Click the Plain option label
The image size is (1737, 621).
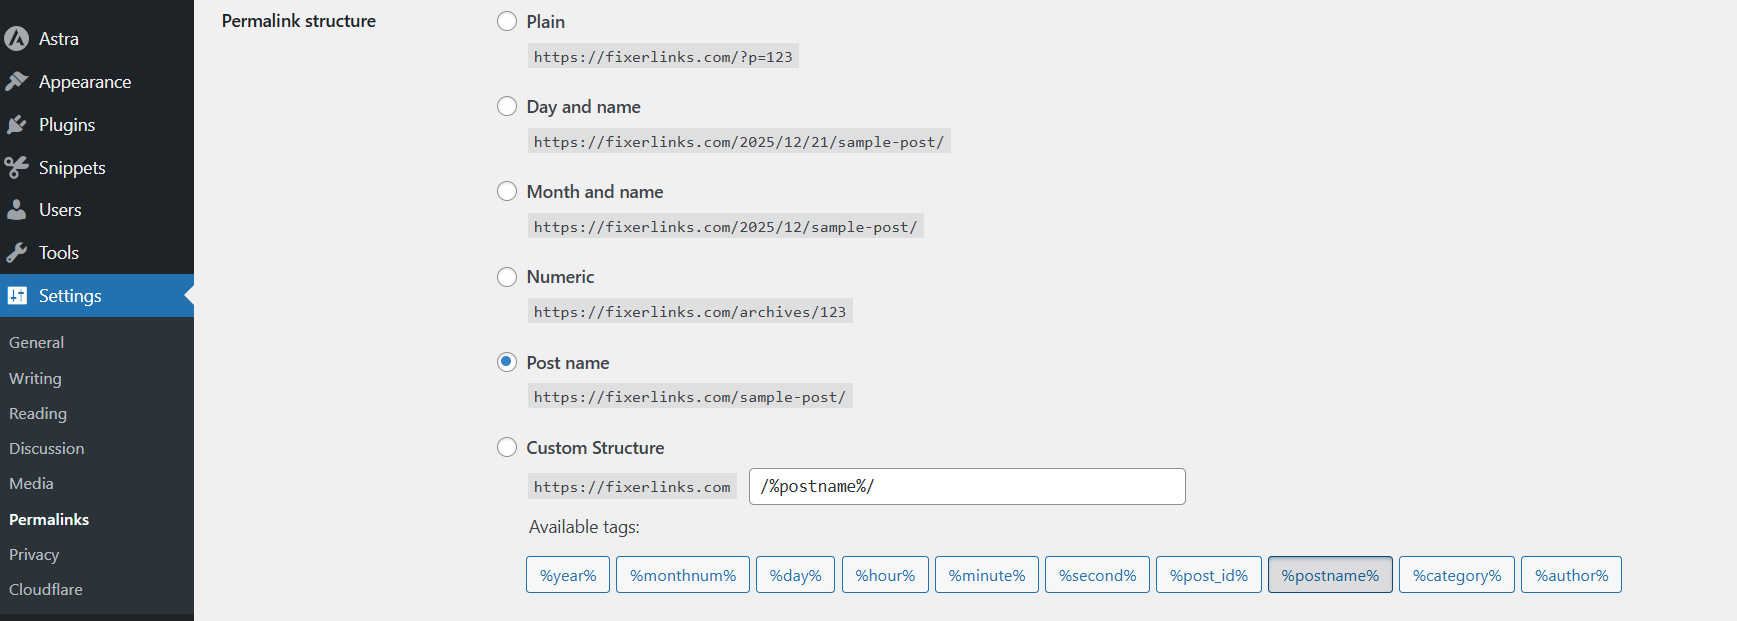tap(546, 22)
